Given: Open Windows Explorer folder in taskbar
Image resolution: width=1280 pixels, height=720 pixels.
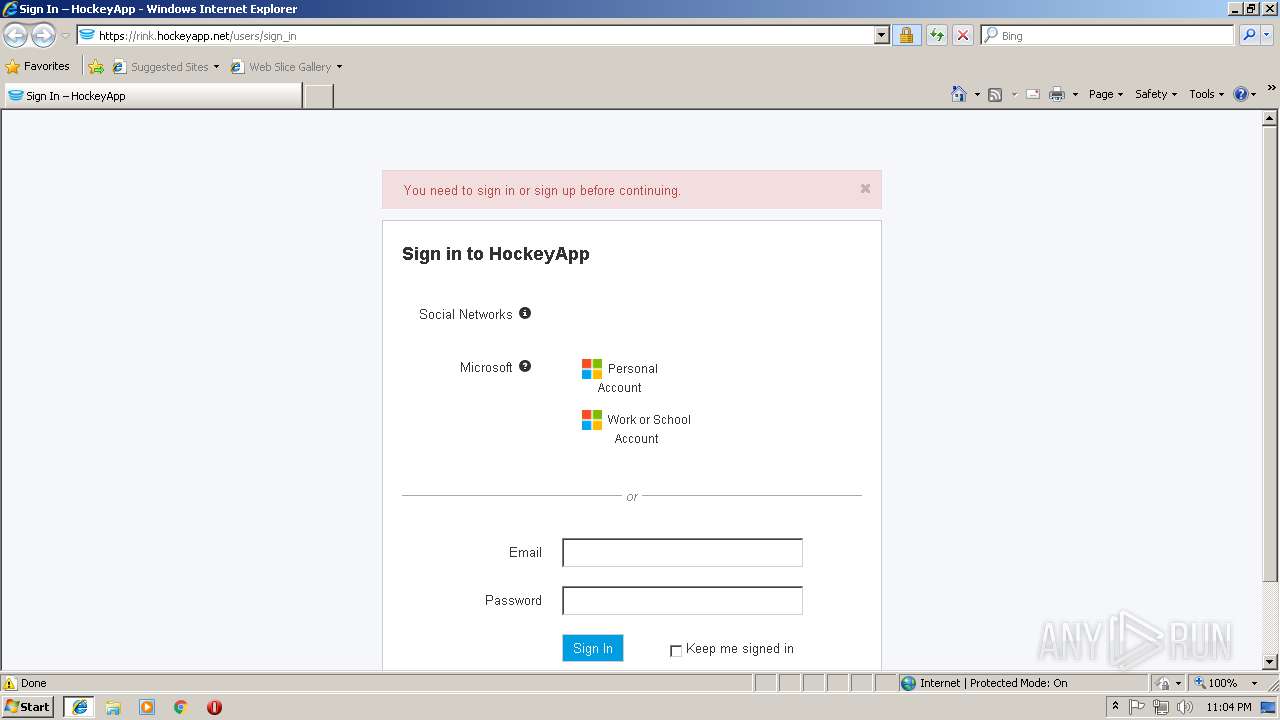Looking at the screenshot, I should click(113, 707).
